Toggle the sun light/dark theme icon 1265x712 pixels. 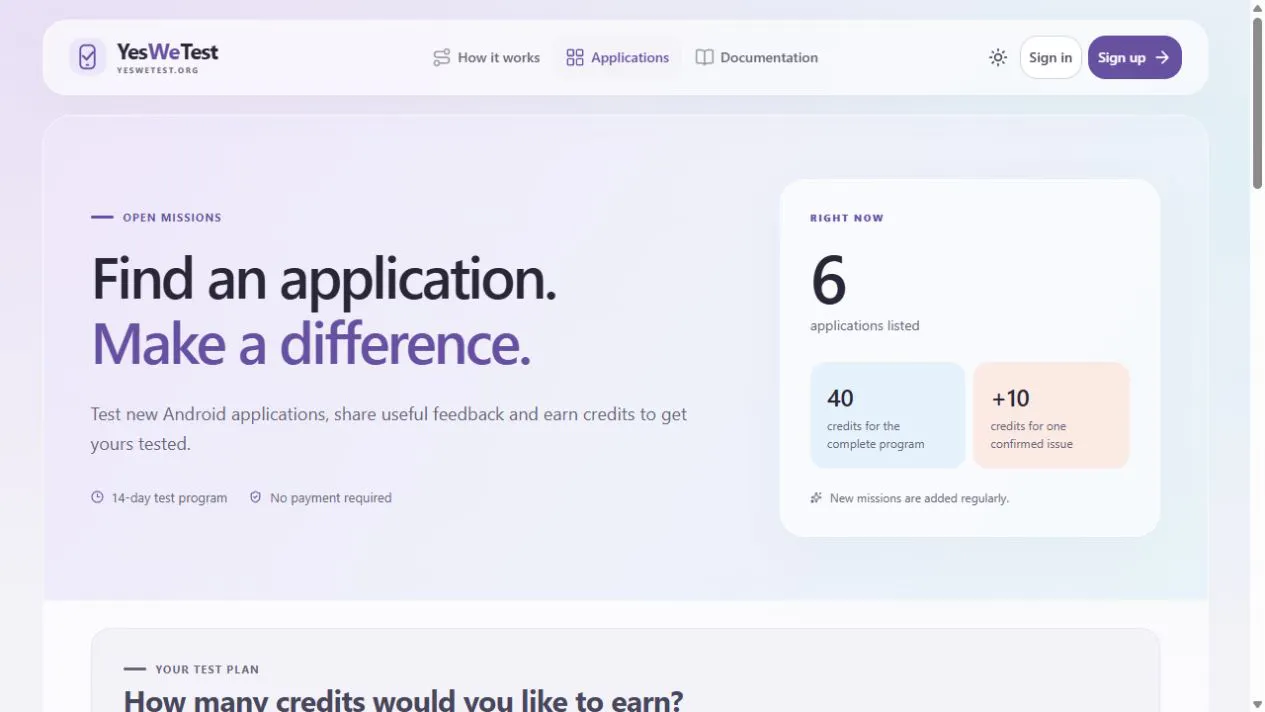point(998,58)
